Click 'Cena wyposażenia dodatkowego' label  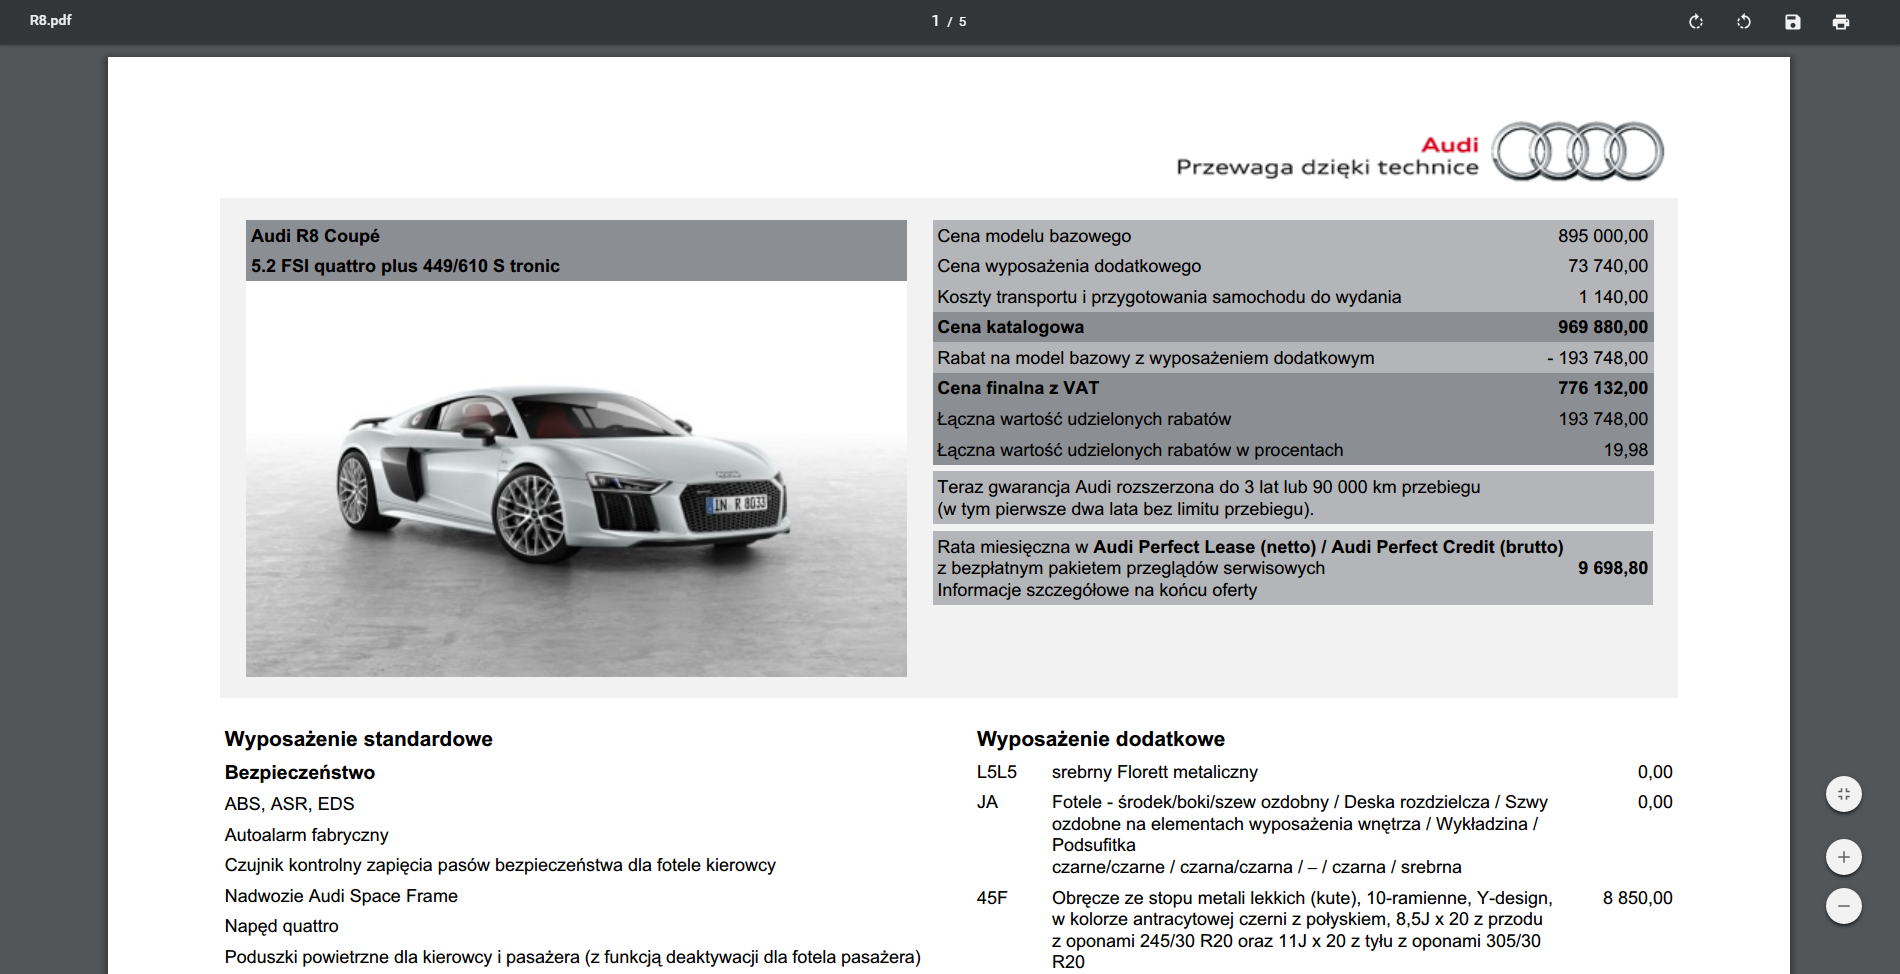click(1069, 266)
